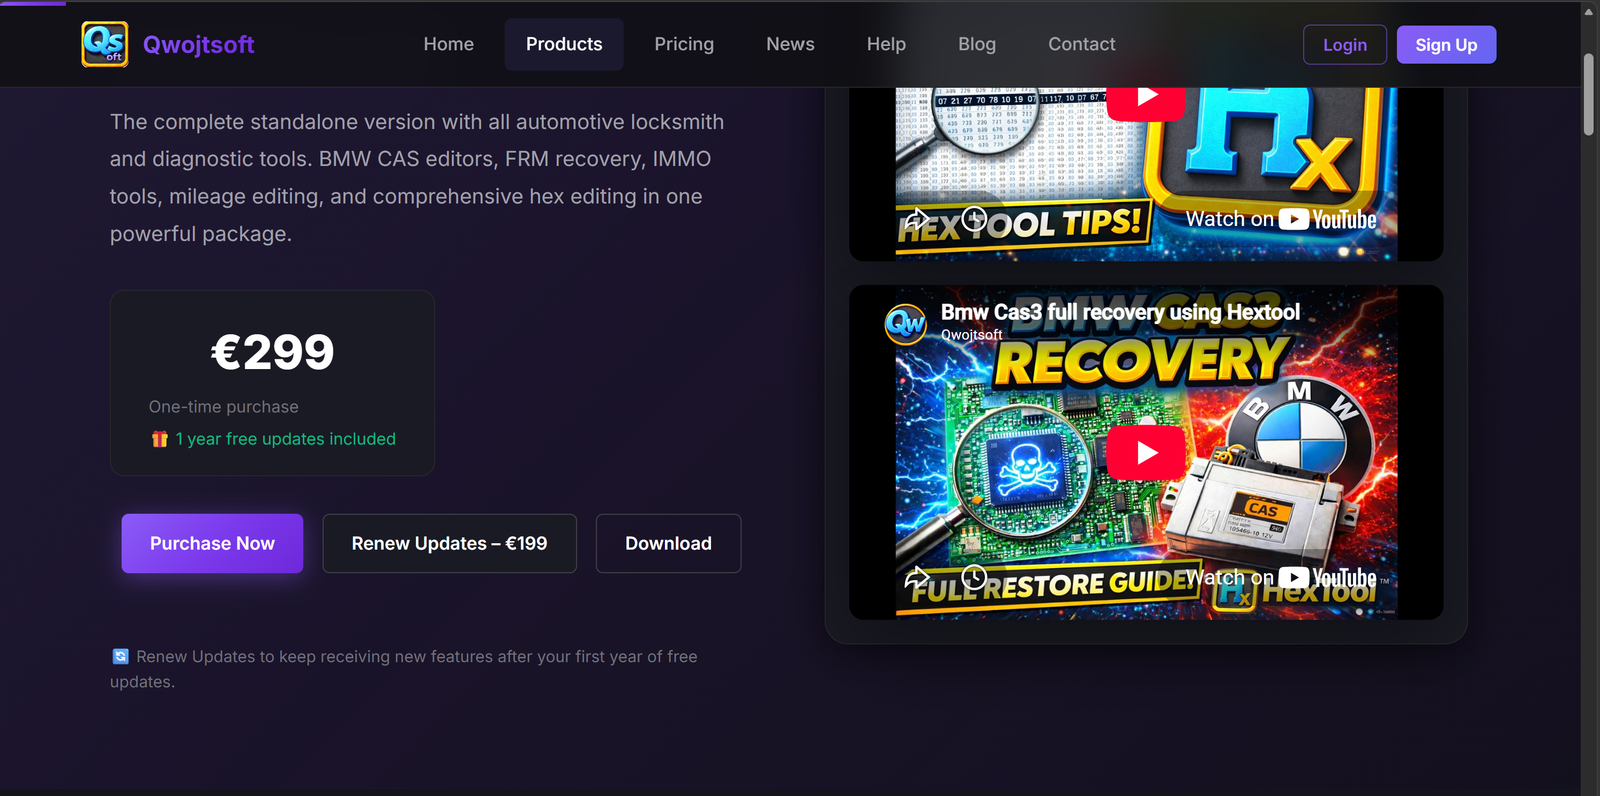1600x796 pixels.
Task: Open the Help page
Action: point(886,44)
